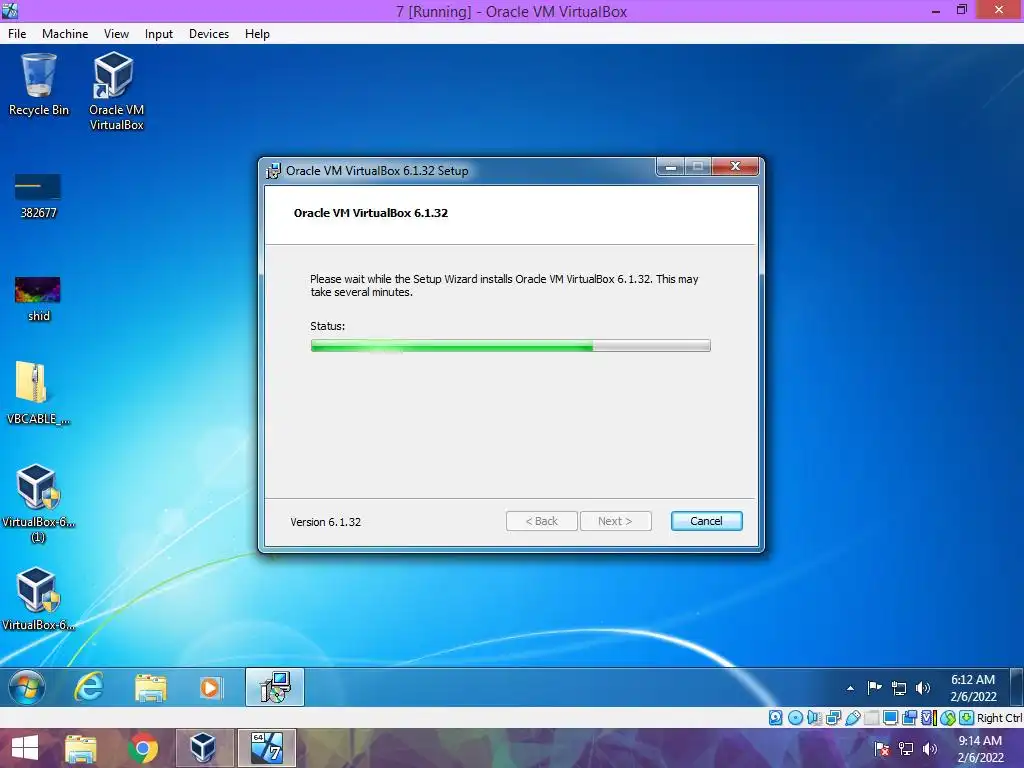Image resolution: width=1024 pixels, height=768 pixels.
Task: Click the audio status indicator icon
Action: pyautogui.click(x=814, y=718)
